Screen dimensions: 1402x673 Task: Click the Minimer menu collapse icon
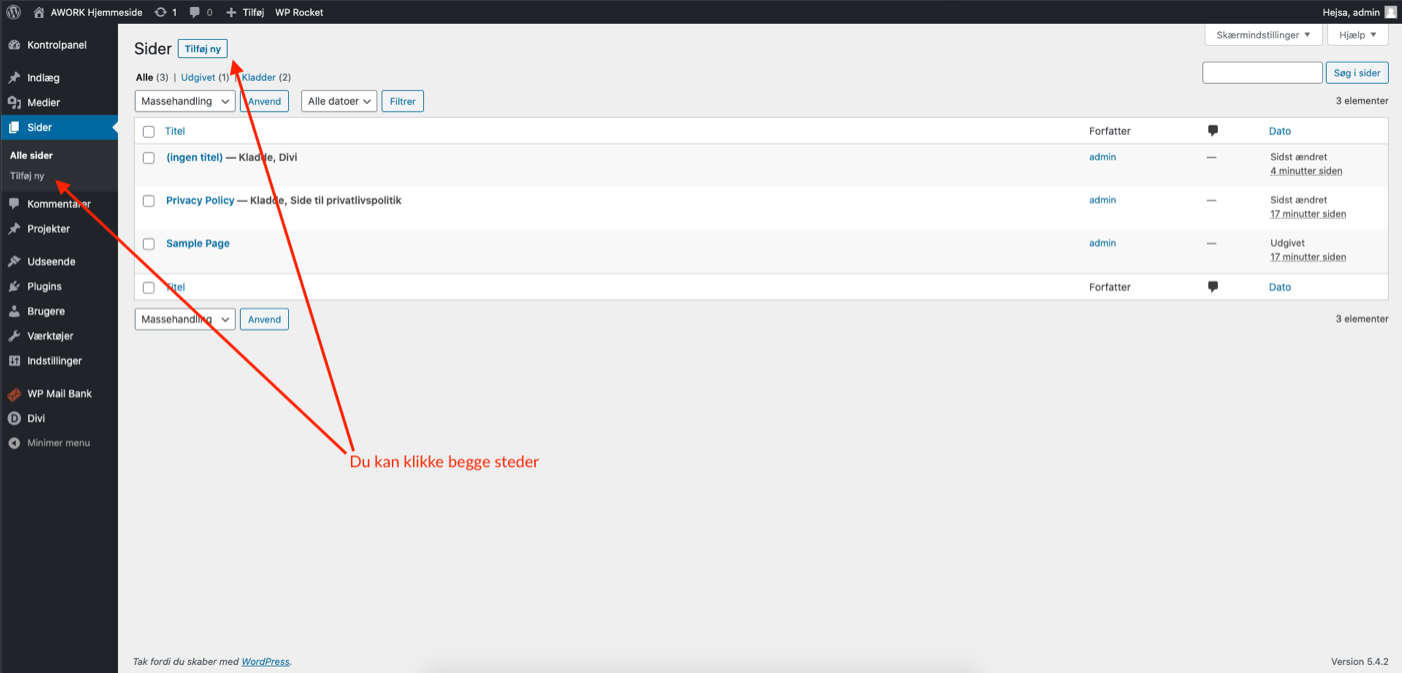click(15, 443)
